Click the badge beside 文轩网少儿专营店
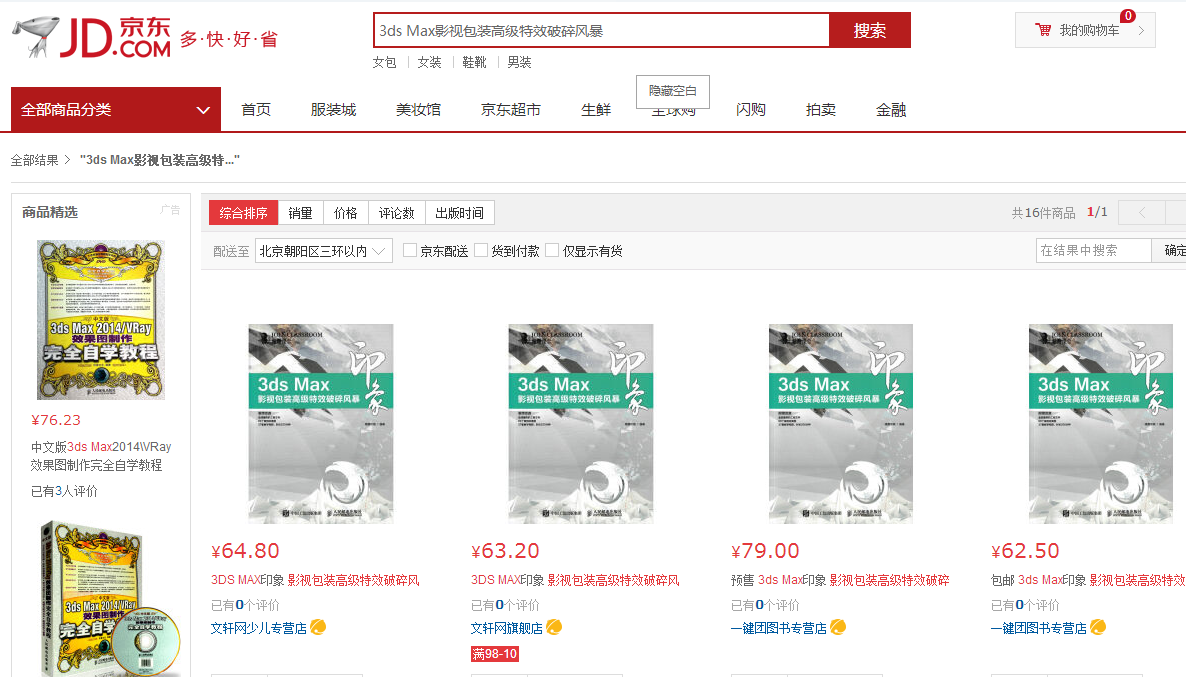This screenshot has width=1186, height=677. (x=318, y=627)
